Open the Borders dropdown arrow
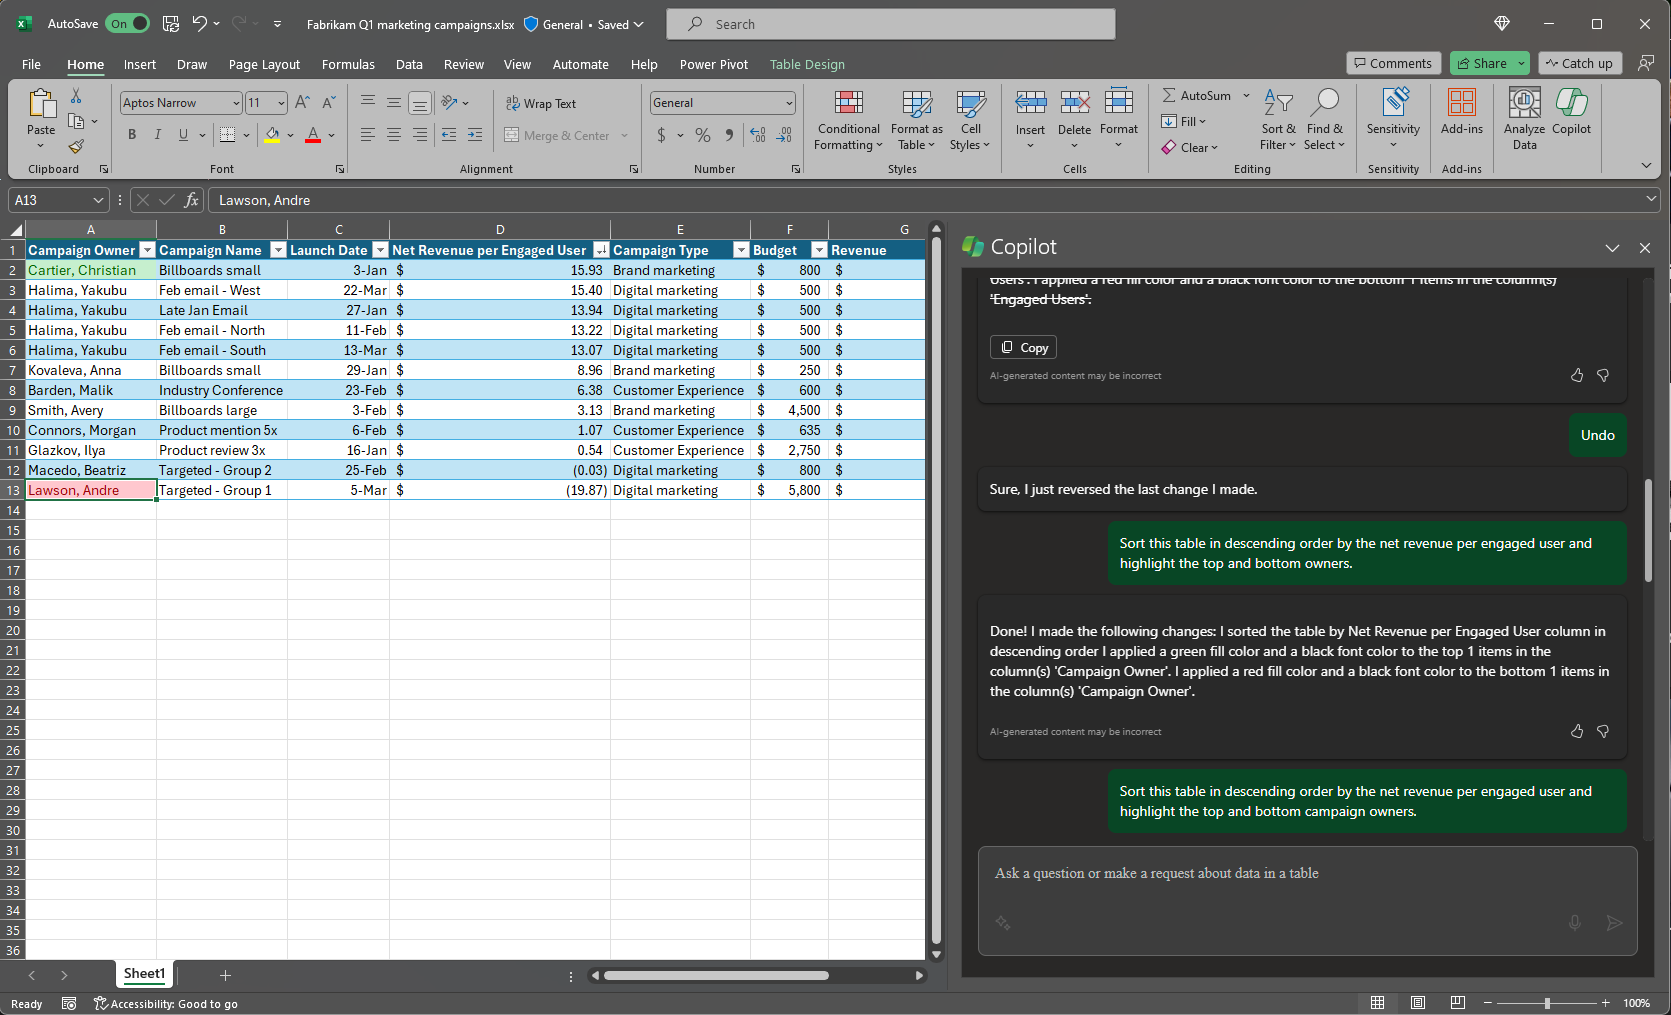Screen dimensions: 1671x1015 tap(246, 135)
